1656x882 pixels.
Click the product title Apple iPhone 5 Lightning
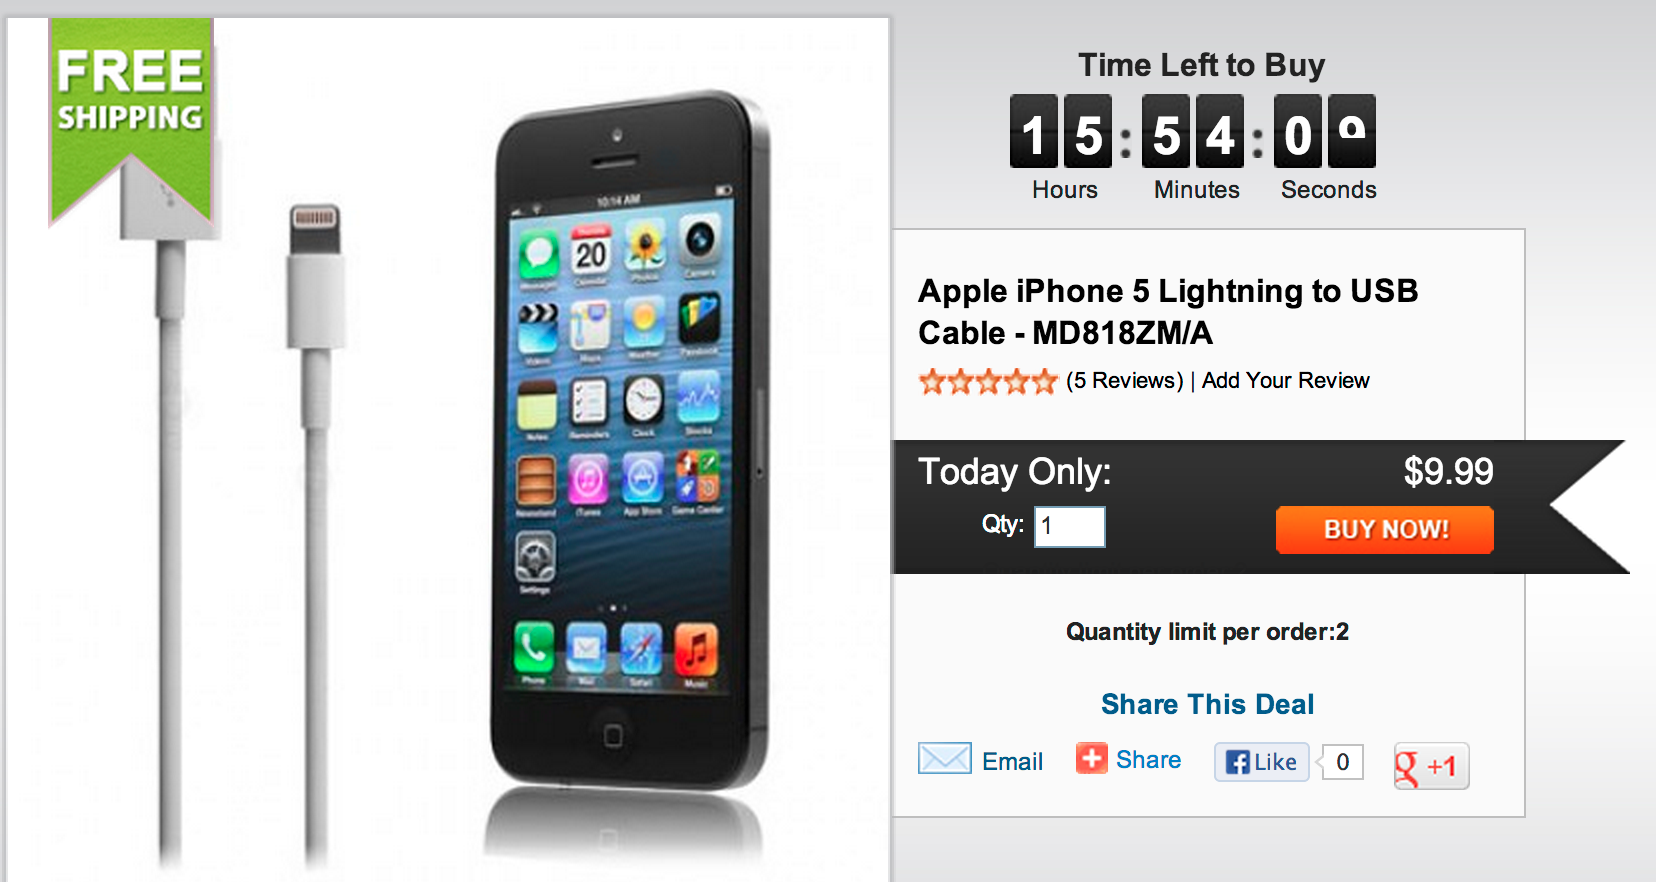pyautogui.click(x=1168, y=311)
